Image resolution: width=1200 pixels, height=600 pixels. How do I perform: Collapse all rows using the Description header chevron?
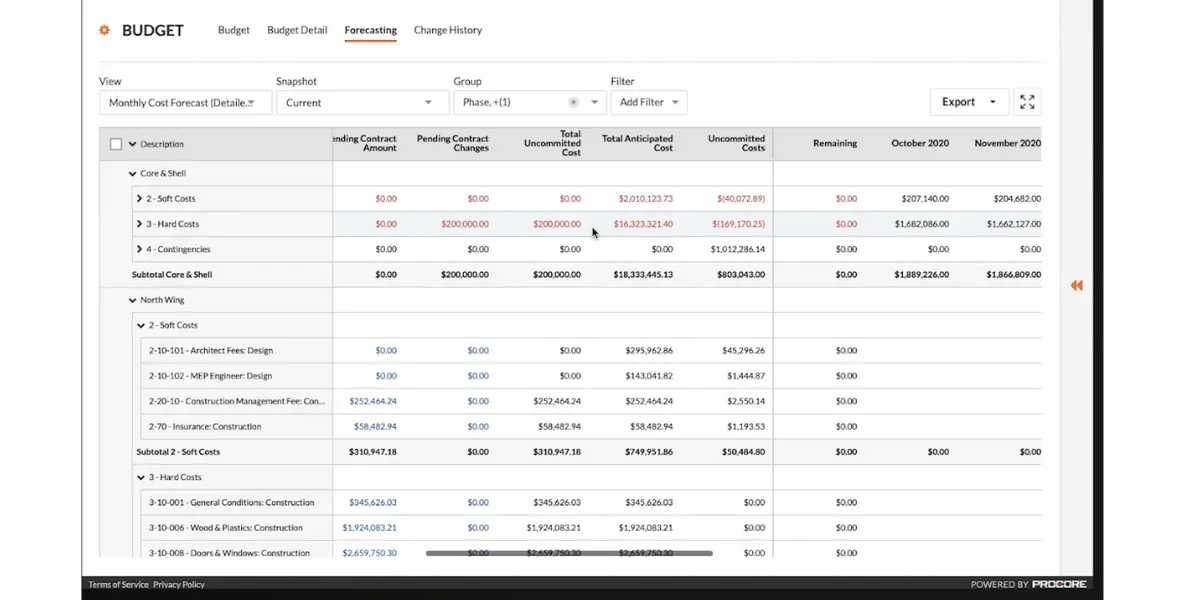pyautogui.click(x=132, y=144)
